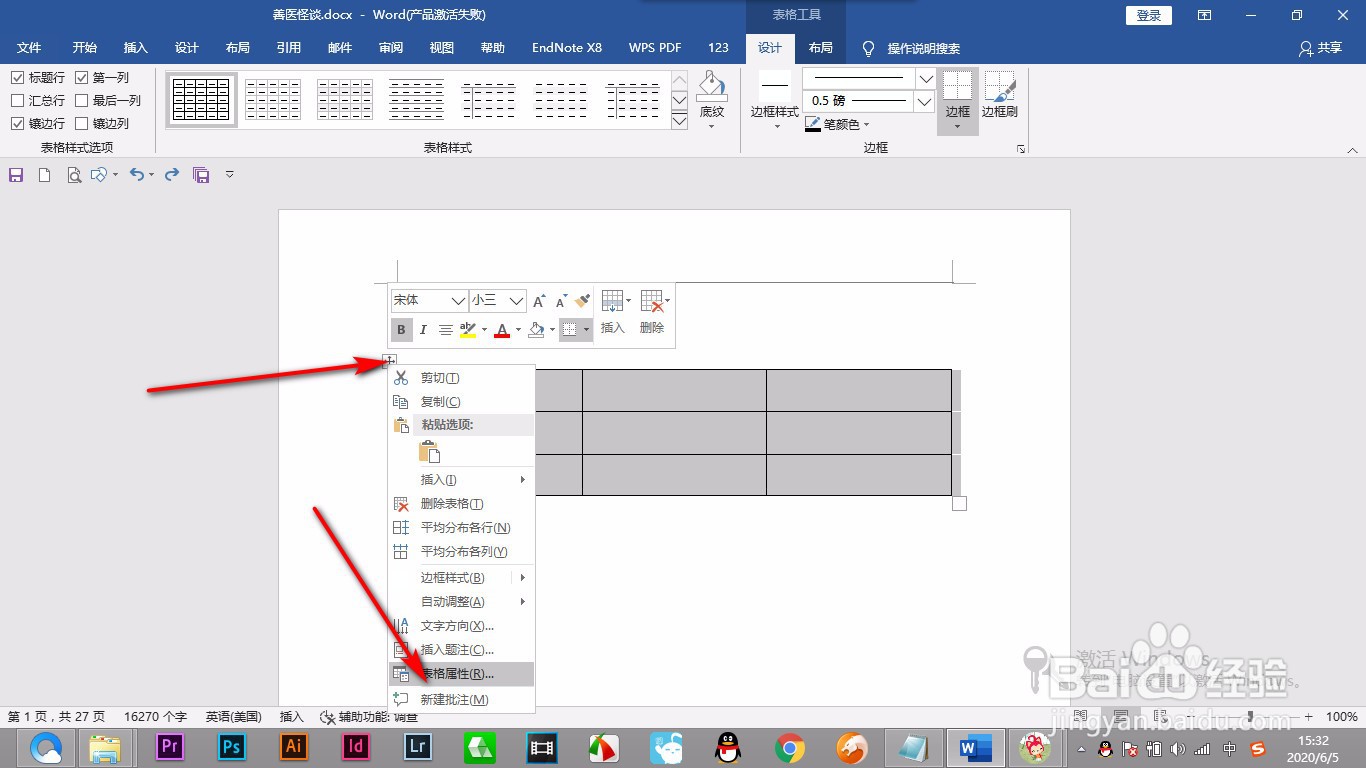Click the Tell Me search (操作说明搜索) box
1366x768 pixels.
[x=911, y=48]
